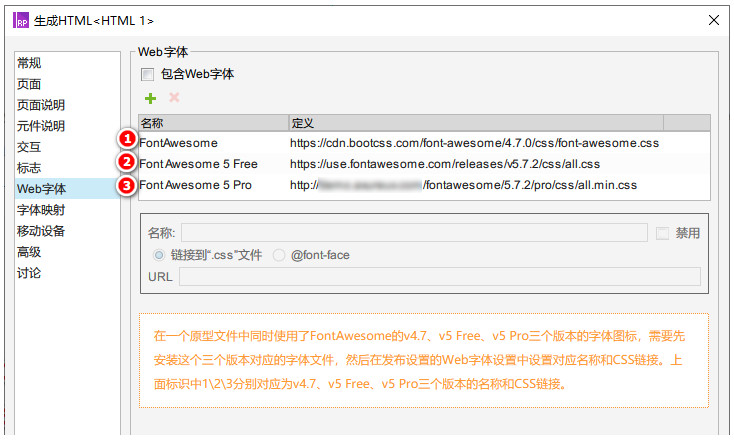Select the @font-face radio option
The image size is (734, 442).
[279, 255]
